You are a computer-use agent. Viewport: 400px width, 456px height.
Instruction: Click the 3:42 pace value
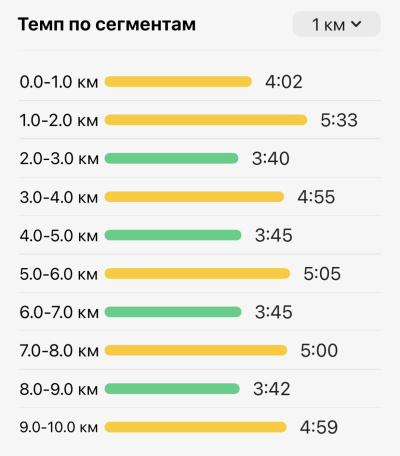click(x=272, y=389)
